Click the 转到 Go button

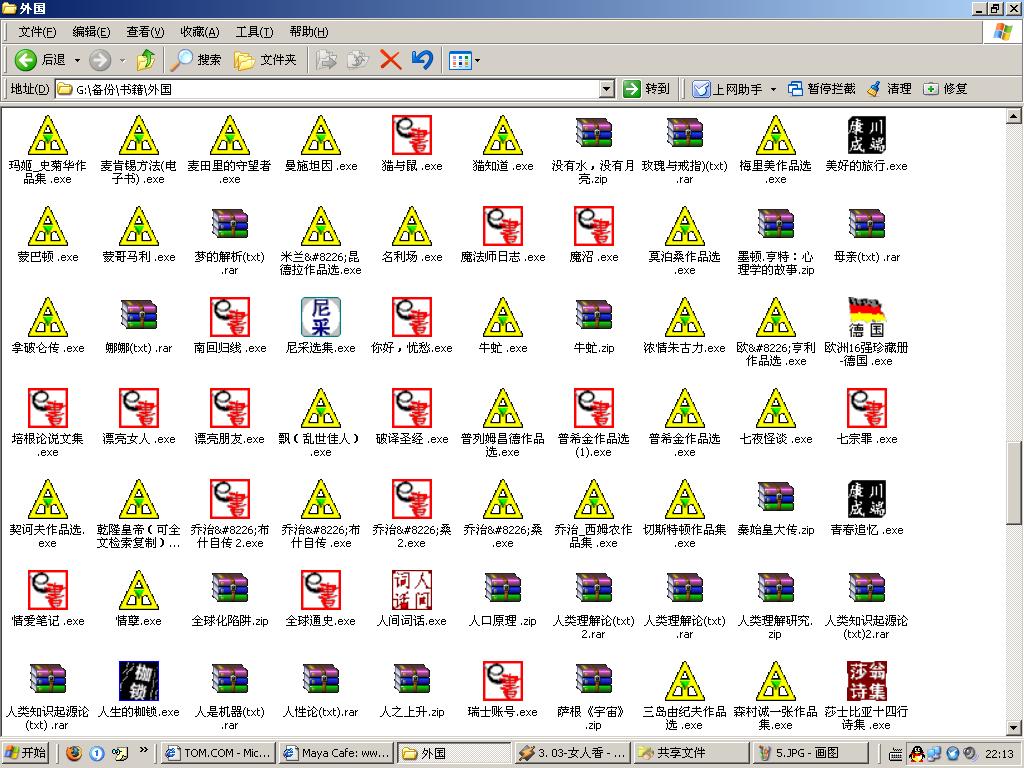click(x=646, y=89)
